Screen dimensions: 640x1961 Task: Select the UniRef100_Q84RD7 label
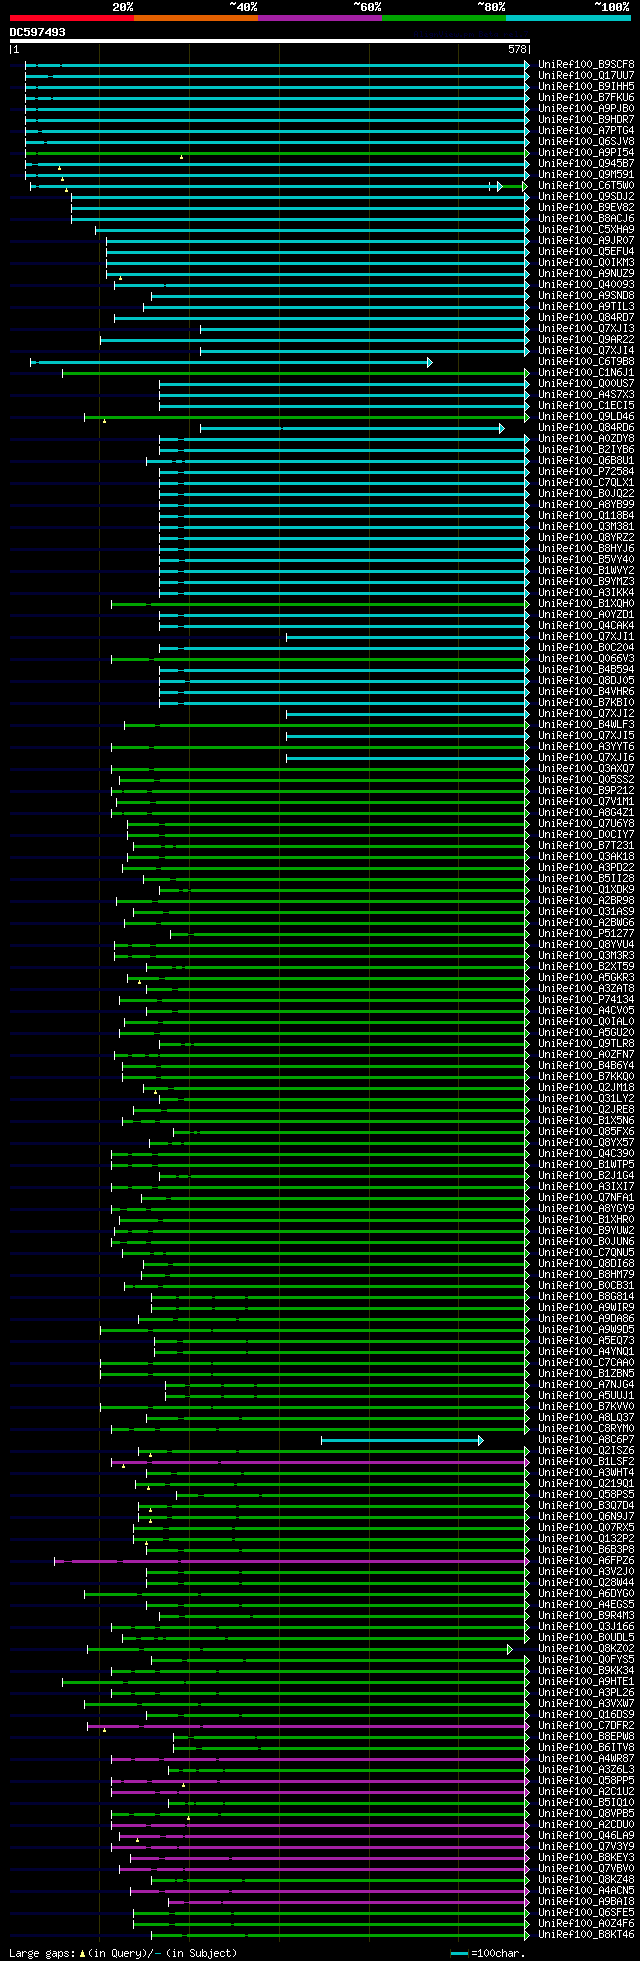coord(586,318)
